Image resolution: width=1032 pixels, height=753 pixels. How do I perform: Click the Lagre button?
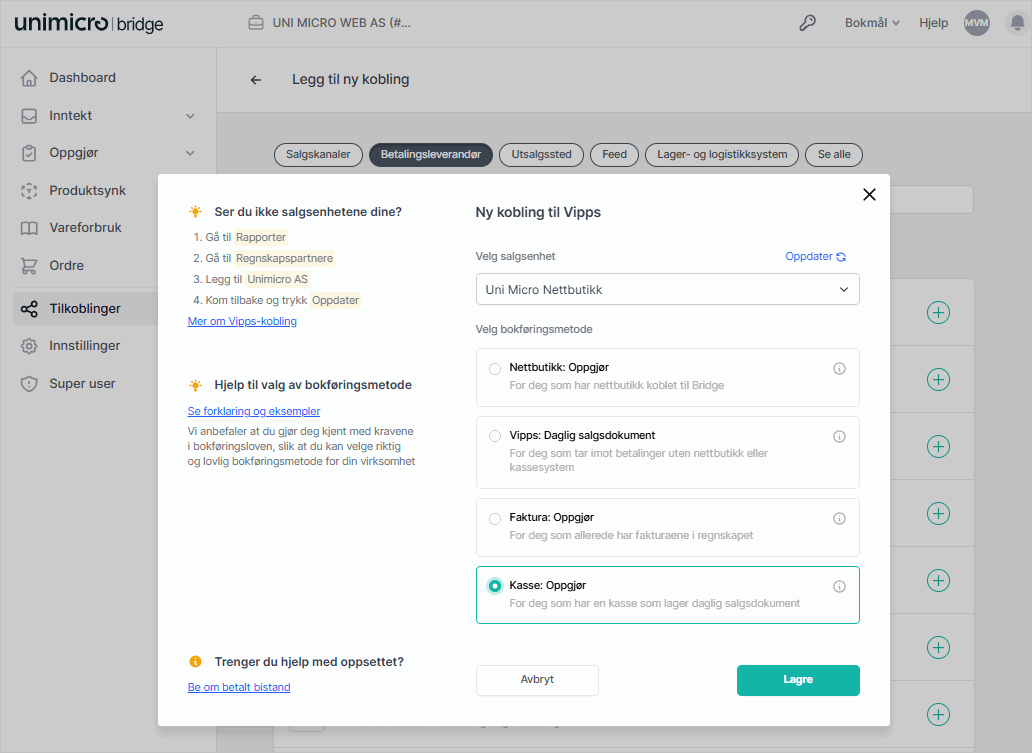point(798,680)
